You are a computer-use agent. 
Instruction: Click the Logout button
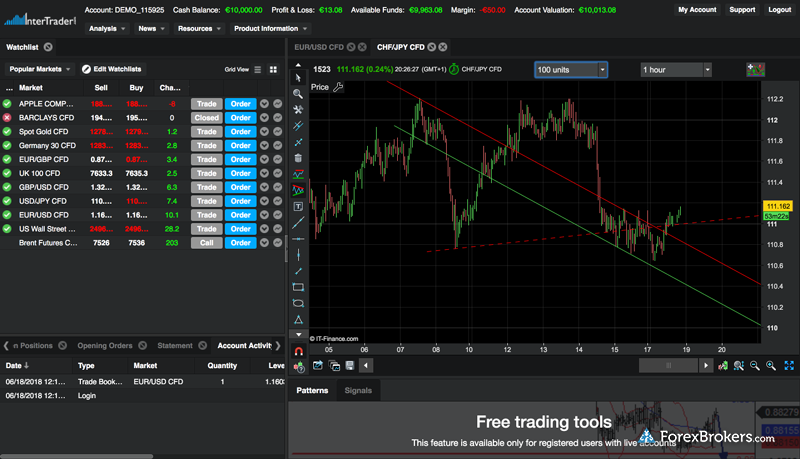(780, 10)
